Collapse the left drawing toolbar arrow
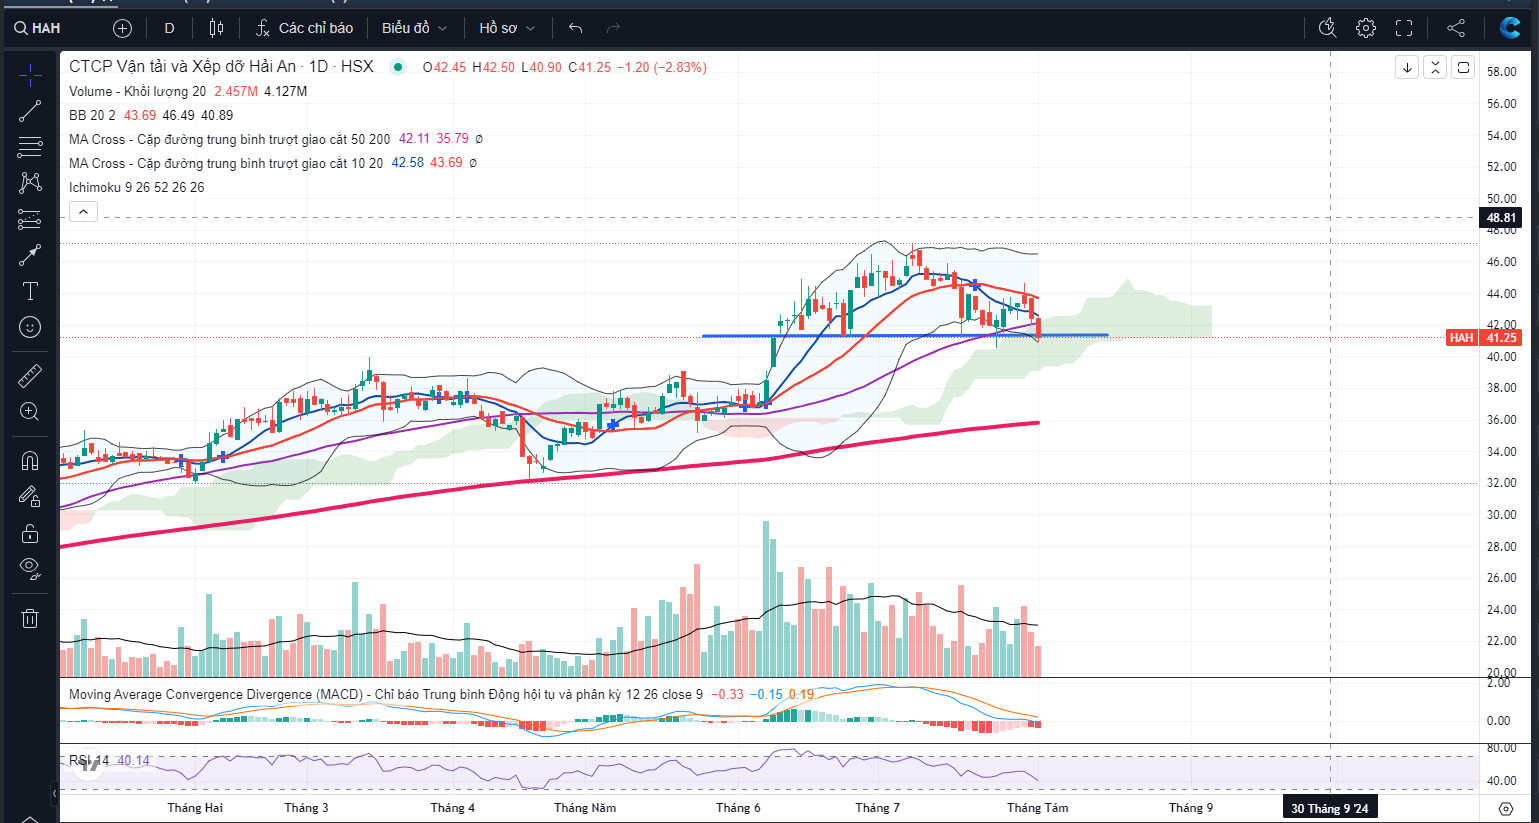 click(55, 794)
